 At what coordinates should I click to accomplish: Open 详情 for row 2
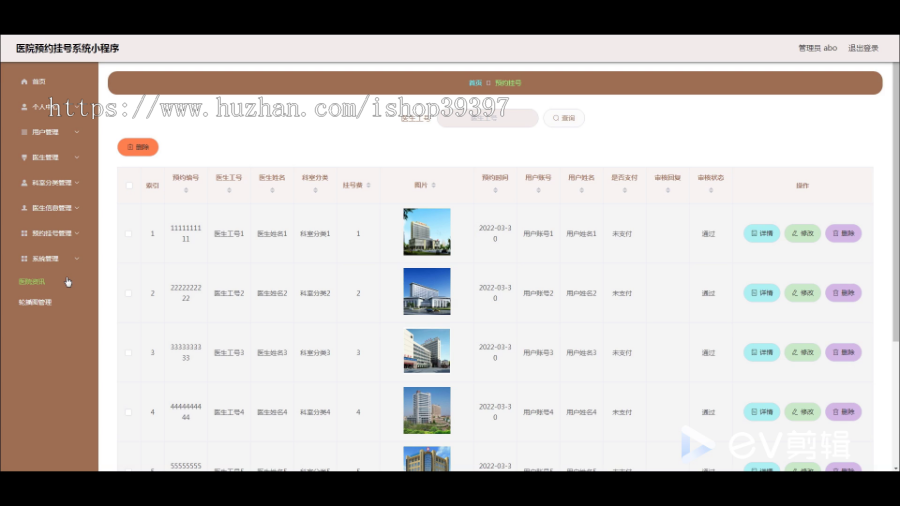click(x=762, y=293)
